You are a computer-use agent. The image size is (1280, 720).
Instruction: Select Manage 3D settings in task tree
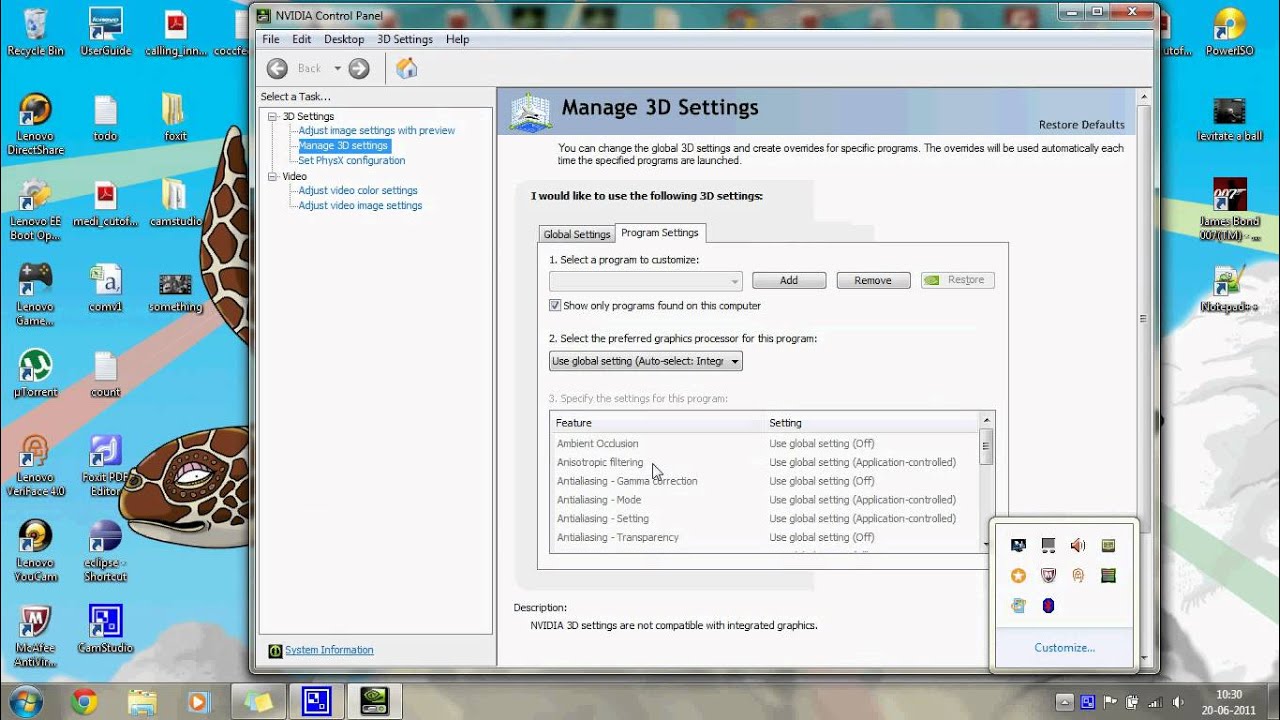(x=343, y=145)
